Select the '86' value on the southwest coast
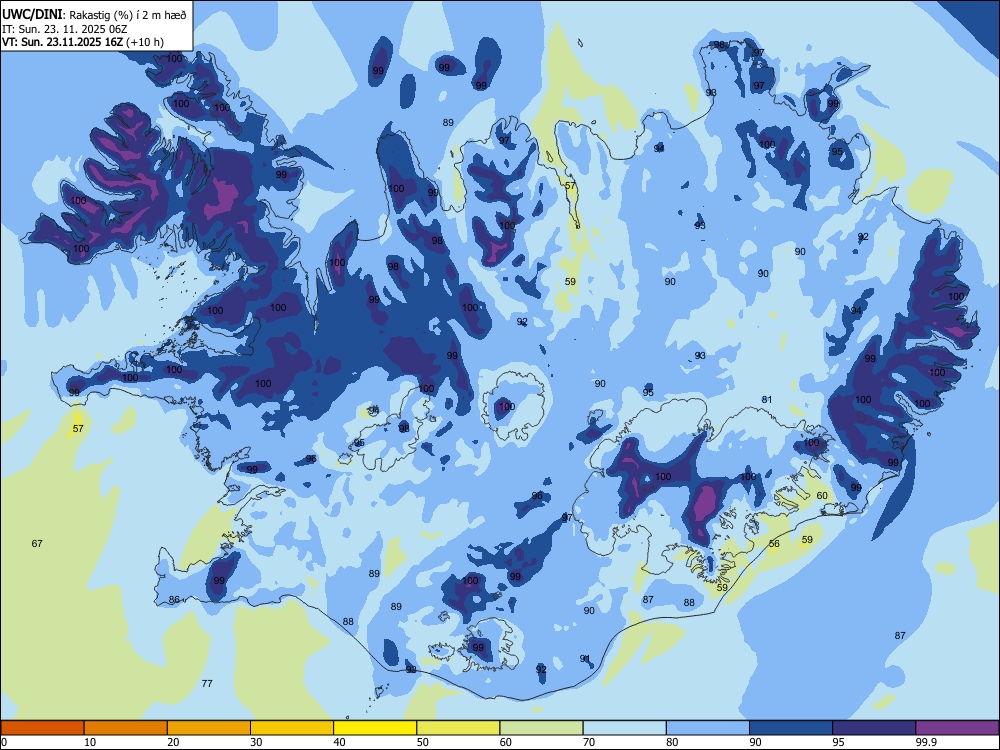The height and width of the screenshot is (750, 1000). tap(174, 599)
